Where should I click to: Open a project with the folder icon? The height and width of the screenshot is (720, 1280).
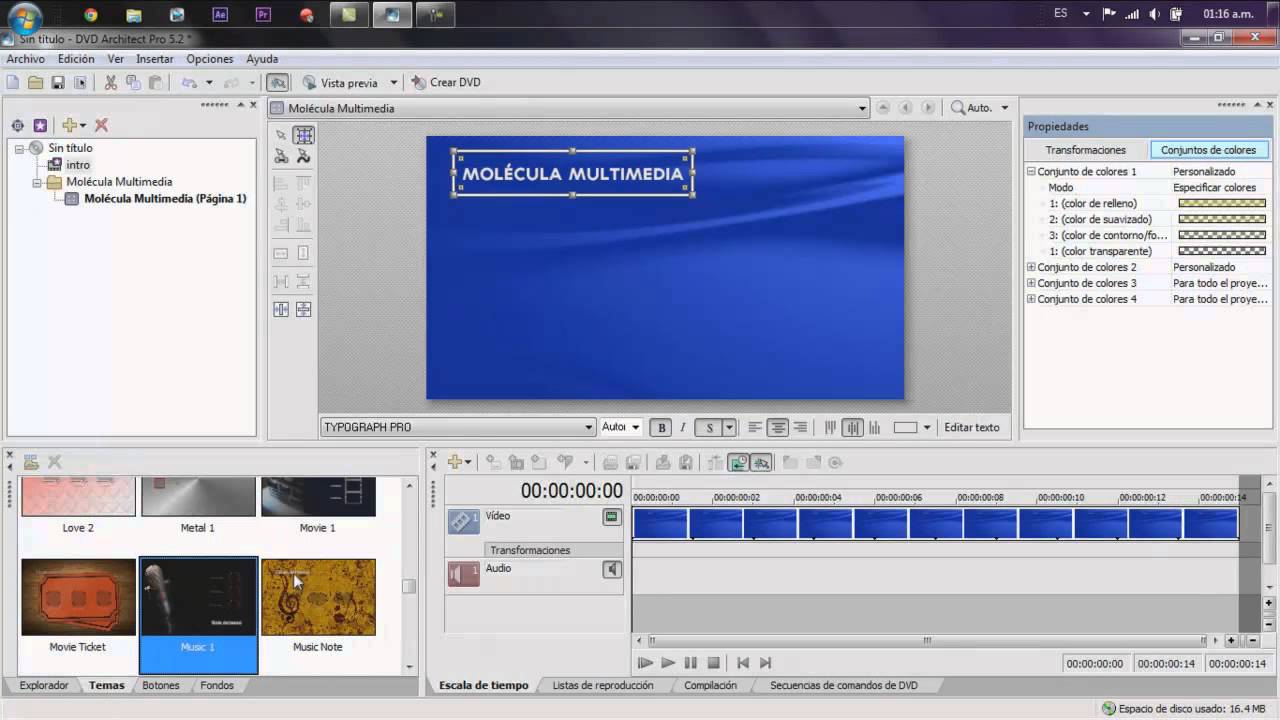[x=35, y=83]
